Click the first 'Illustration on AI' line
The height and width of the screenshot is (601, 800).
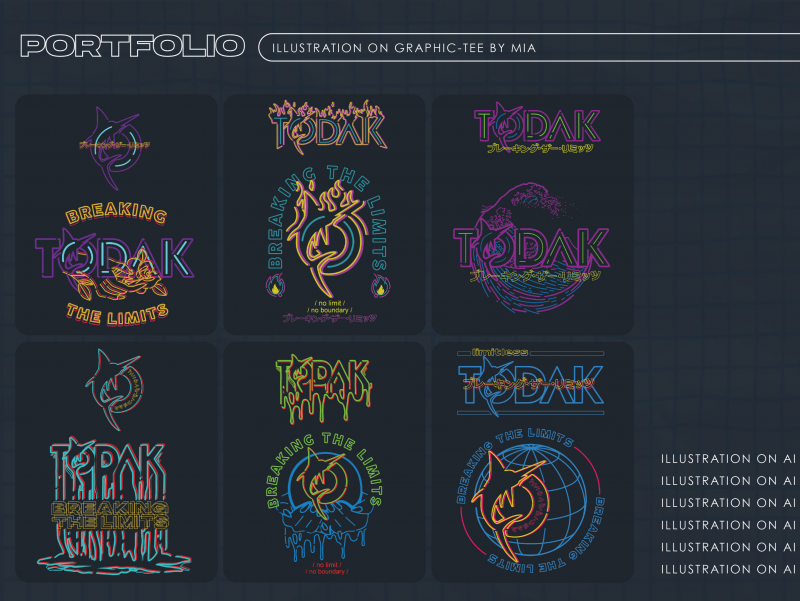tap(729, 459)
